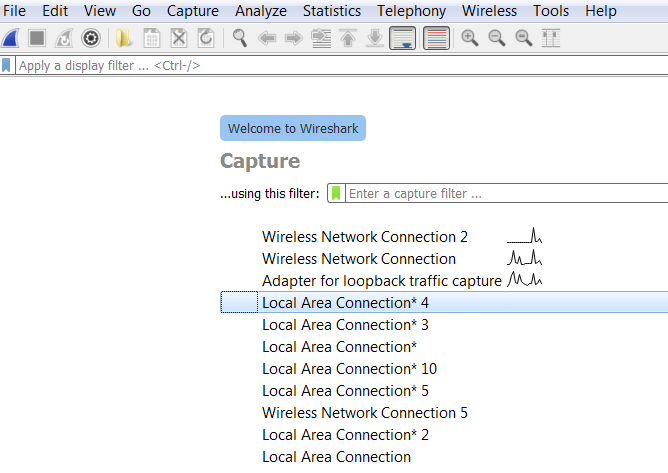The width and height of the screenshot is (668, 473).
Task: Click the green capture filter bookmark
Action: click(336, 193)
